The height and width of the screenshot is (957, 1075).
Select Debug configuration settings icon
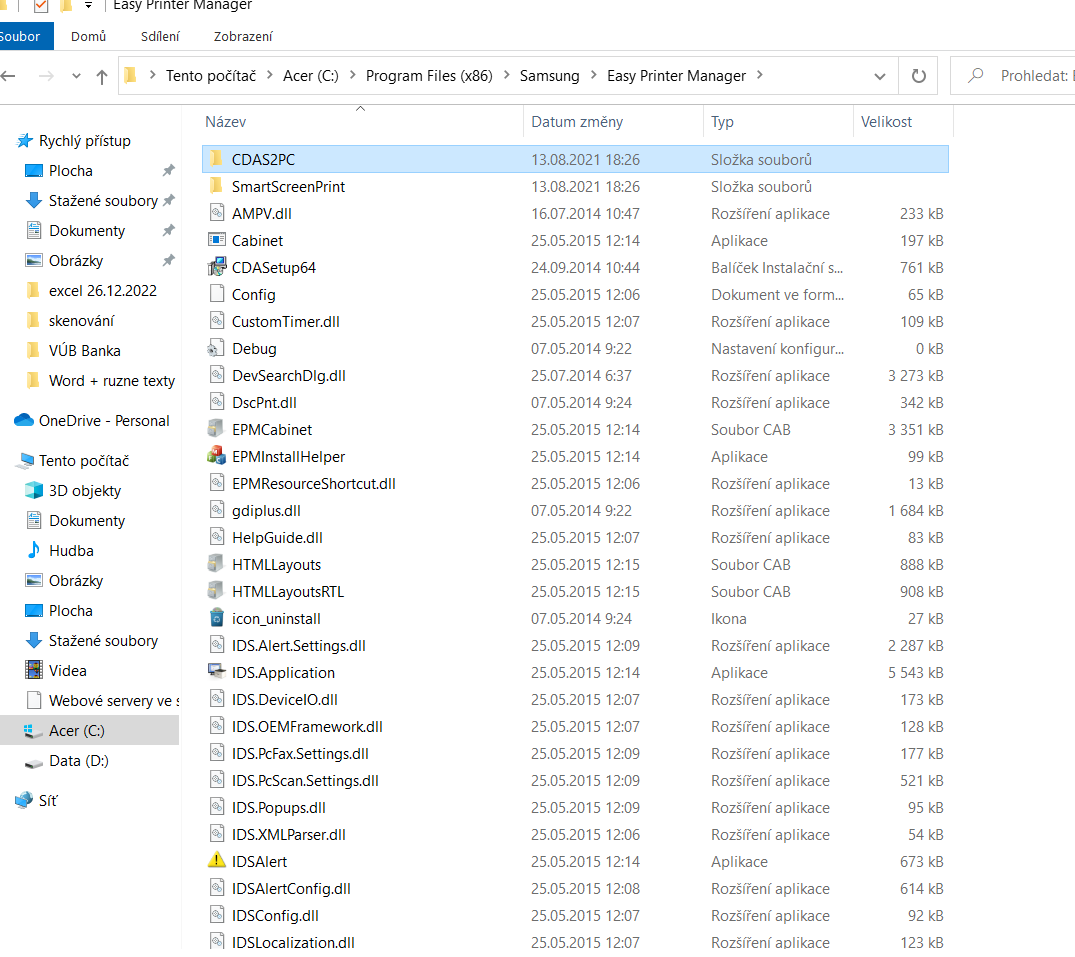[x=216, y=348]
